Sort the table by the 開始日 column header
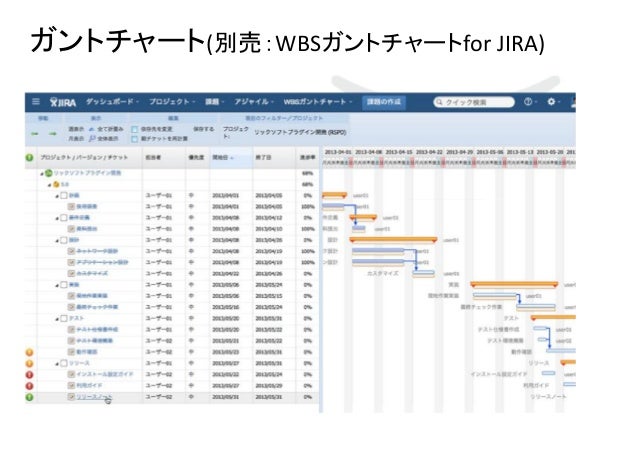 point(231,157)
